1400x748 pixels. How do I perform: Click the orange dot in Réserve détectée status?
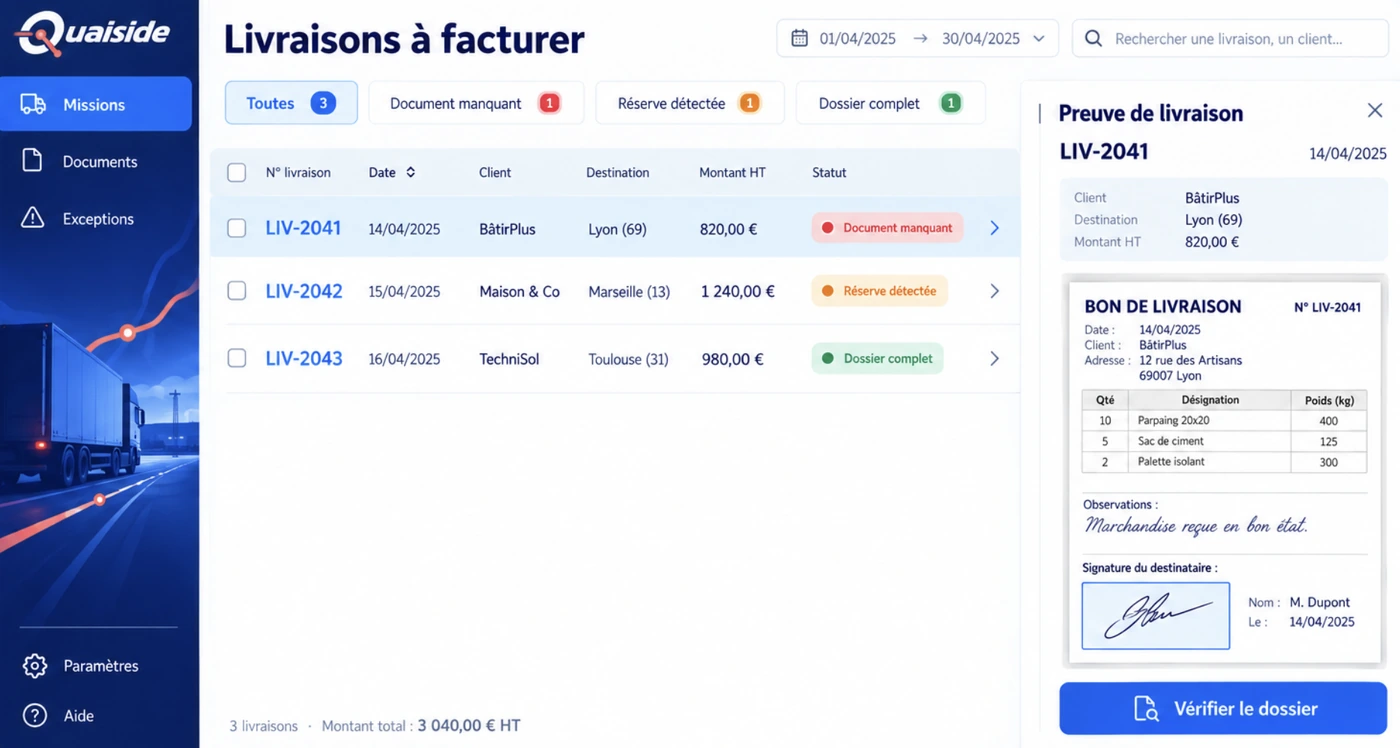pos(827,291)
